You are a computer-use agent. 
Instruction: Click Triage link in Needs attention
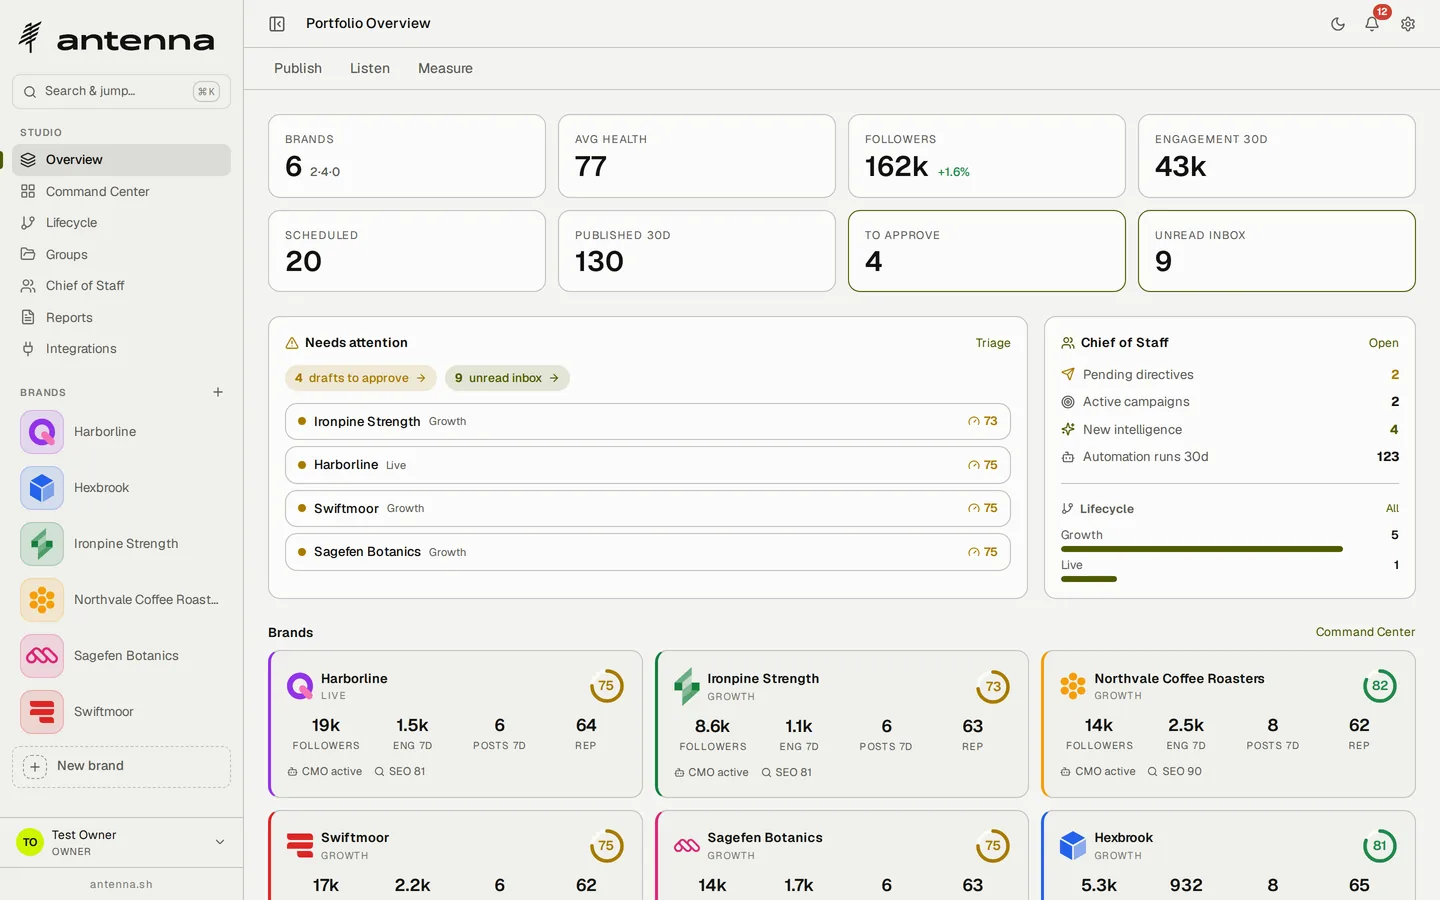[x=993, y=343]
